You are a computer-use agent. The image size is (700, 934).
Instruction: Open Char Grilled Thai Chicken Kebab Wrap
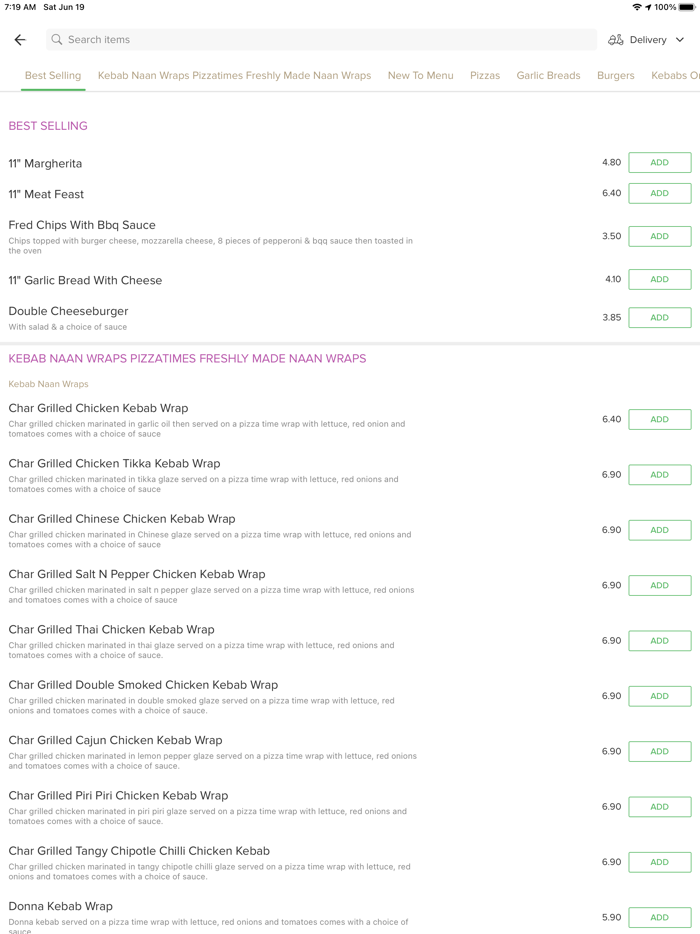[x=111, y=630]
